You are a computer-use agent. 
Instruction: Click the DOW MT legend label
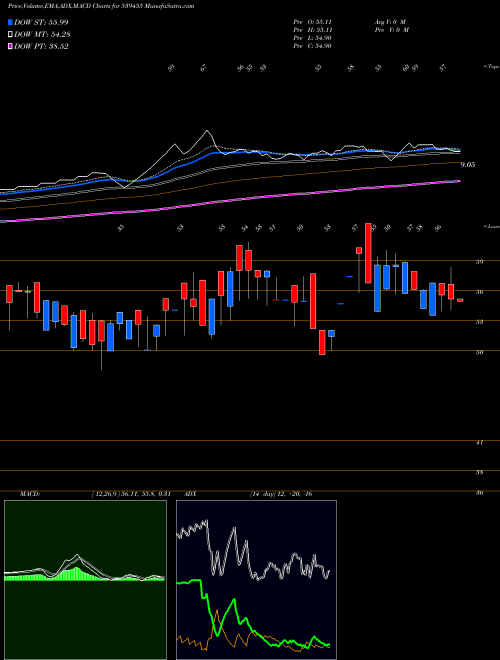point(41,34)
